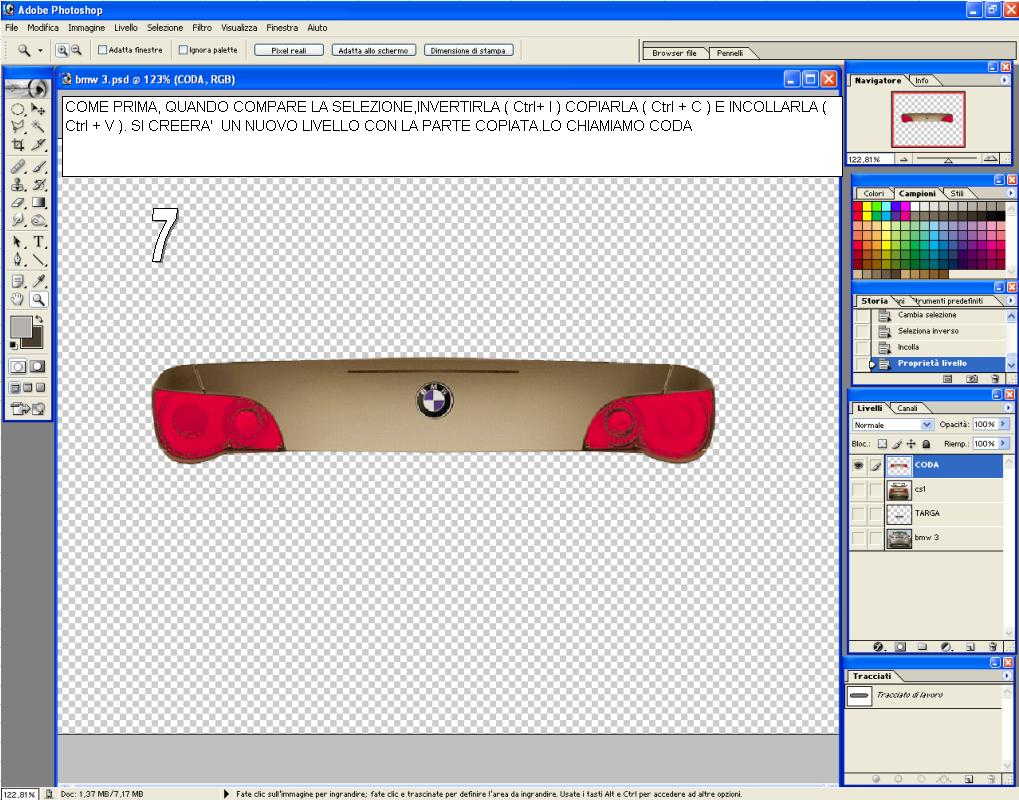This screenshot has width=1019, height=800.
Task: Switch to the Canali tab
Action: tap(907, 408)
